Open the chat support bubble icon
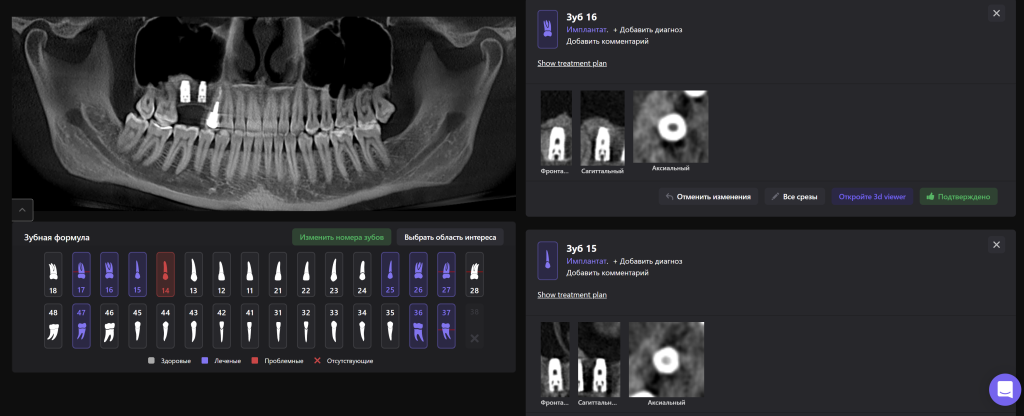The image size is (1024, 416). pos(1004,389)
